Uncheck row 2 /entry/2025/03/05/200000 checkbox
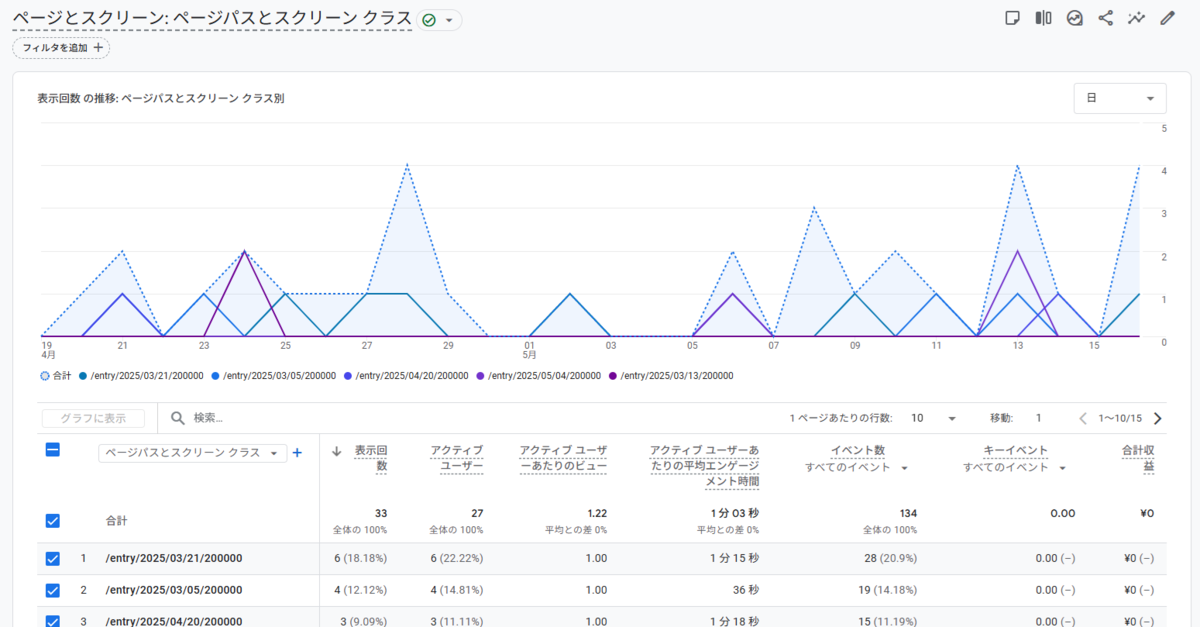This screenshot has width=1200, height=627. (x=53, y=590)
